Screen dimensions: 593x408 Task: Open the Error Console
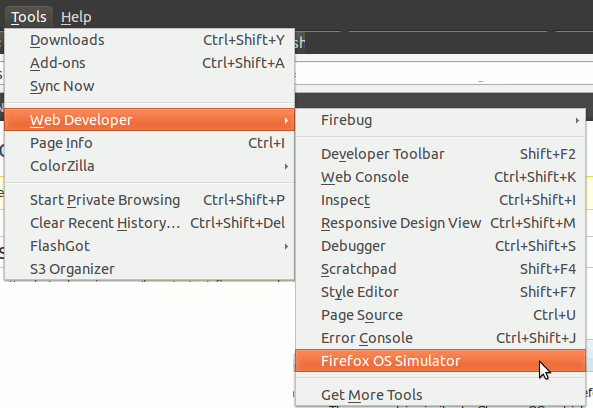coord(441,338)
